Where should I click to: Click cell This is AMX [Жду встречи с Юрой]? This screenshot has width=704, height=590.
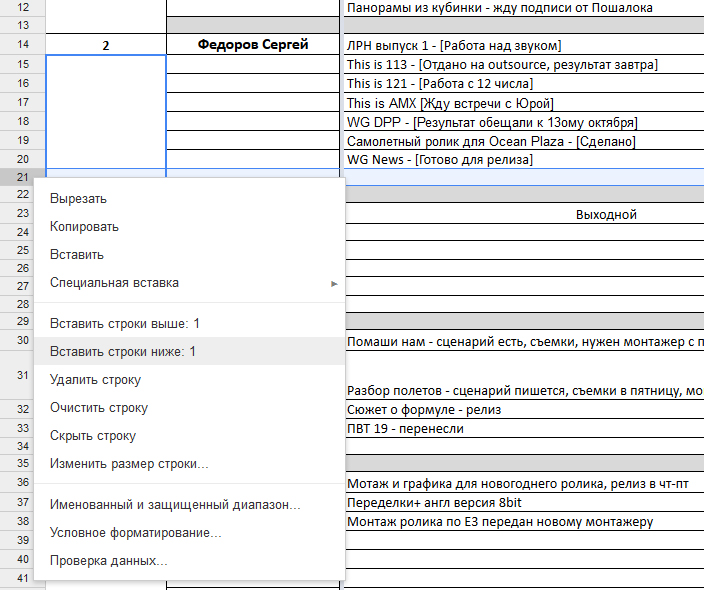524,103
